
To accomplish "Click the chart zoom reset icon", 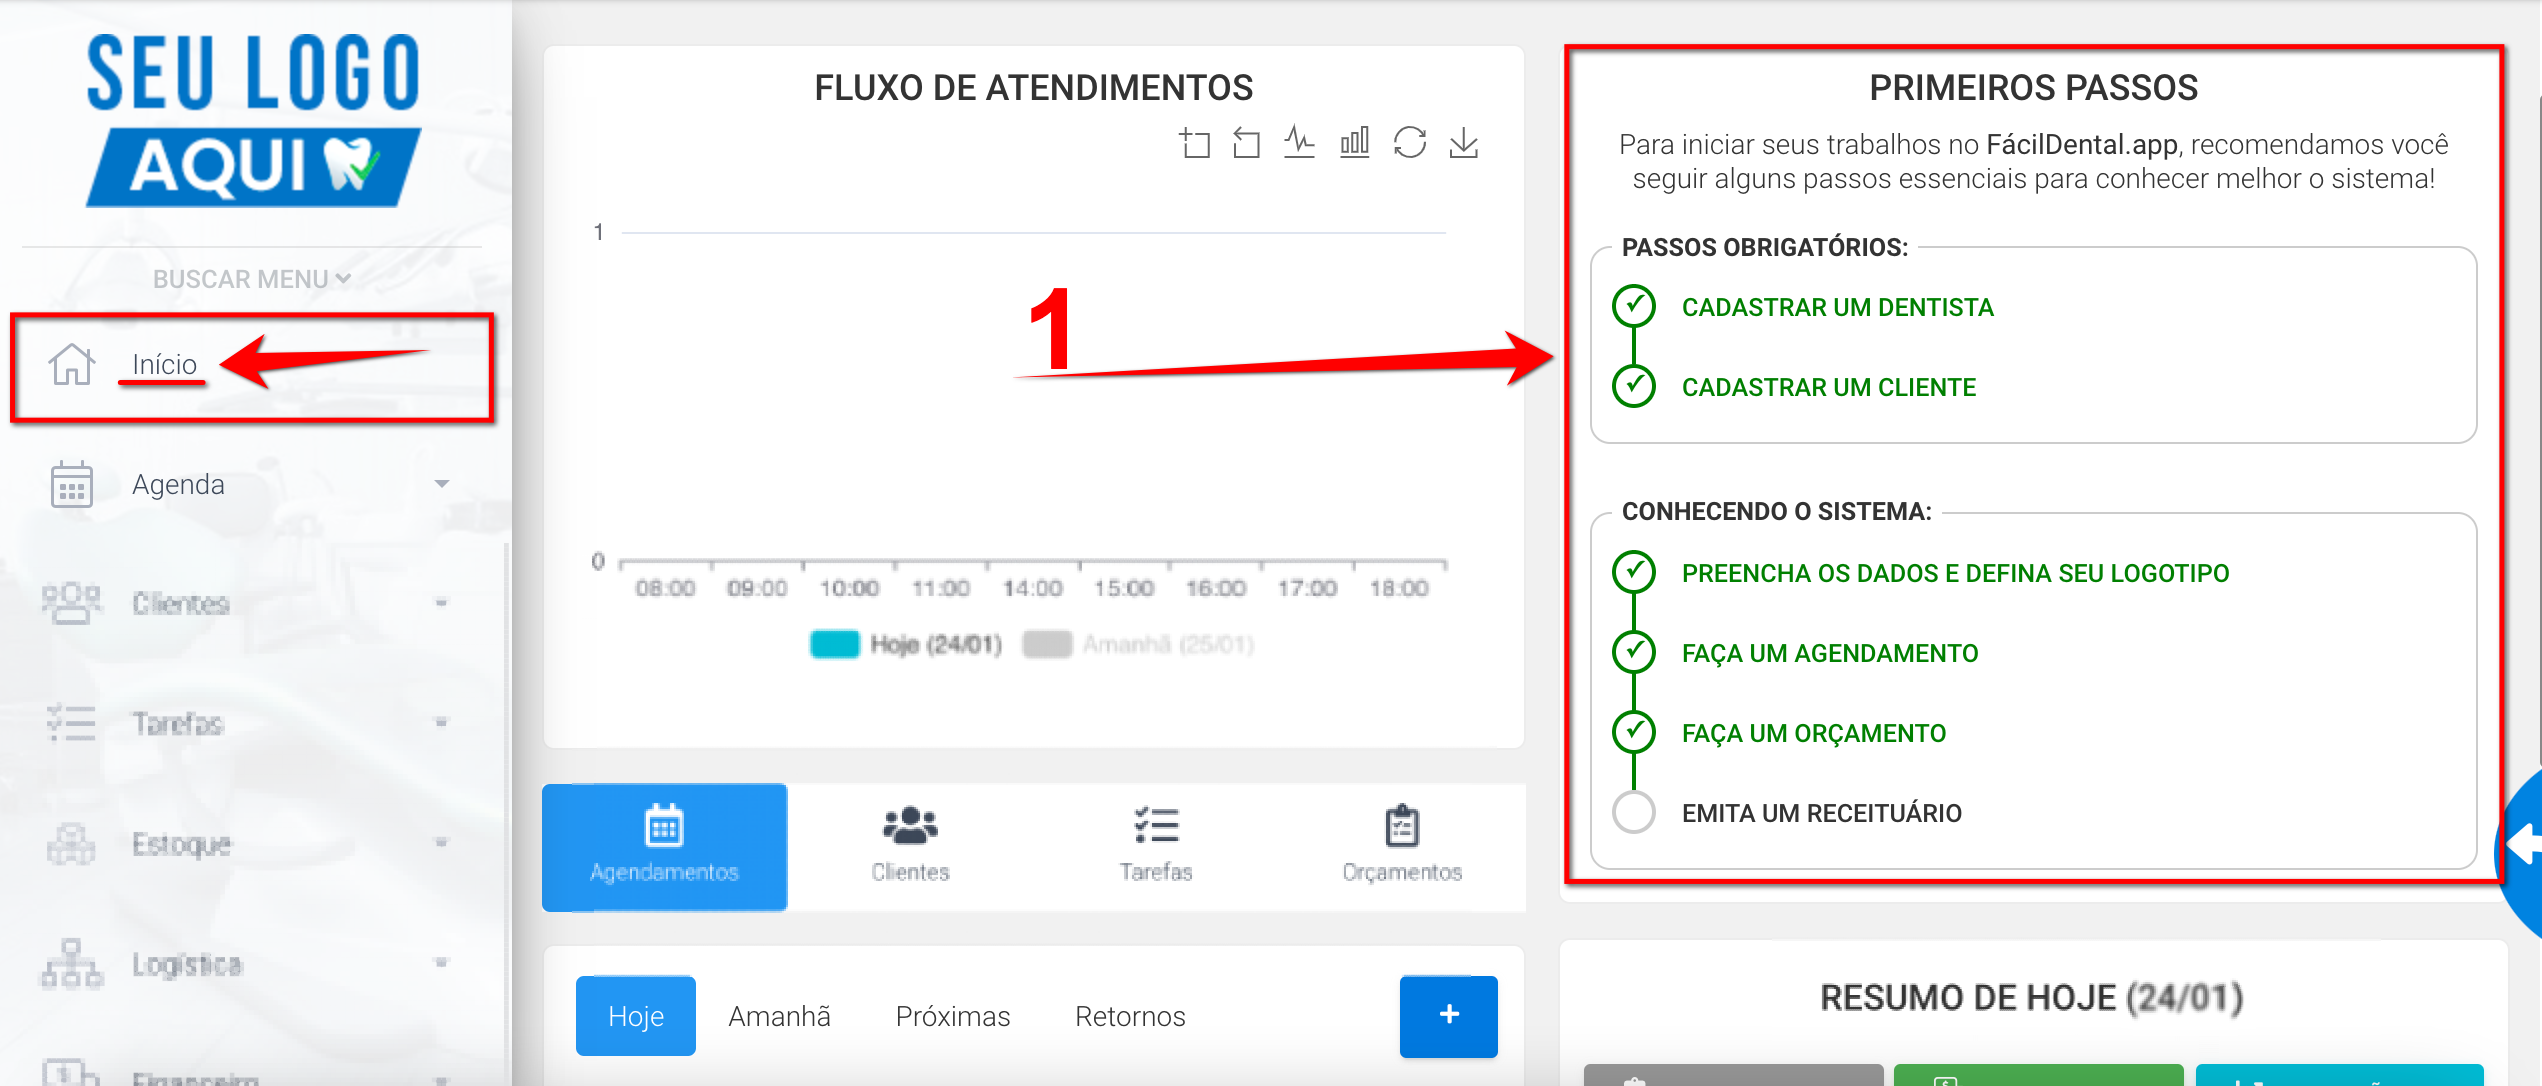I will click(x=1246, y=143).
